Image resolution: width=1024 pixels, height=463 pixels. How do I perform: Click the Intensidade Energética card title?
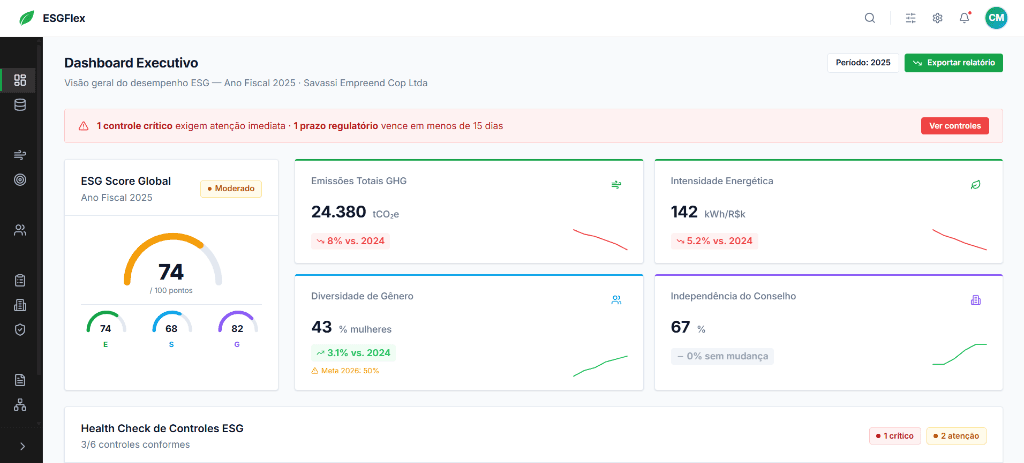722,181
